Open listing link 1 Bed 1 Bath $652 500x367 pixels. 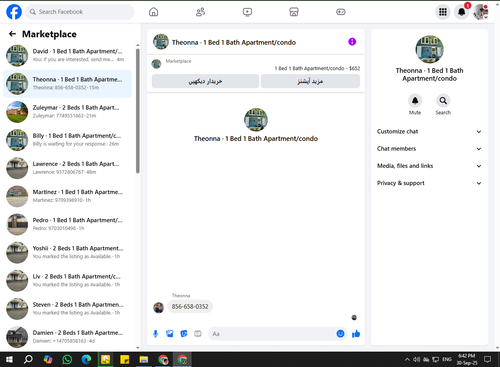[x=317, y=68]
